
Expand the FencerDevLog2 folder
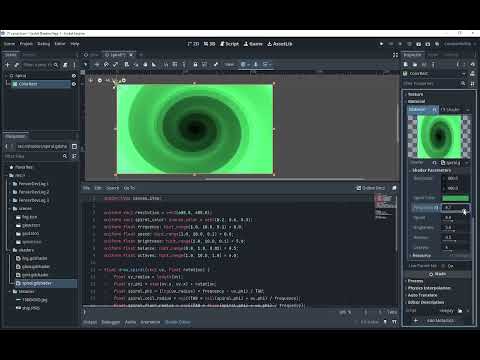click(10, 192)
